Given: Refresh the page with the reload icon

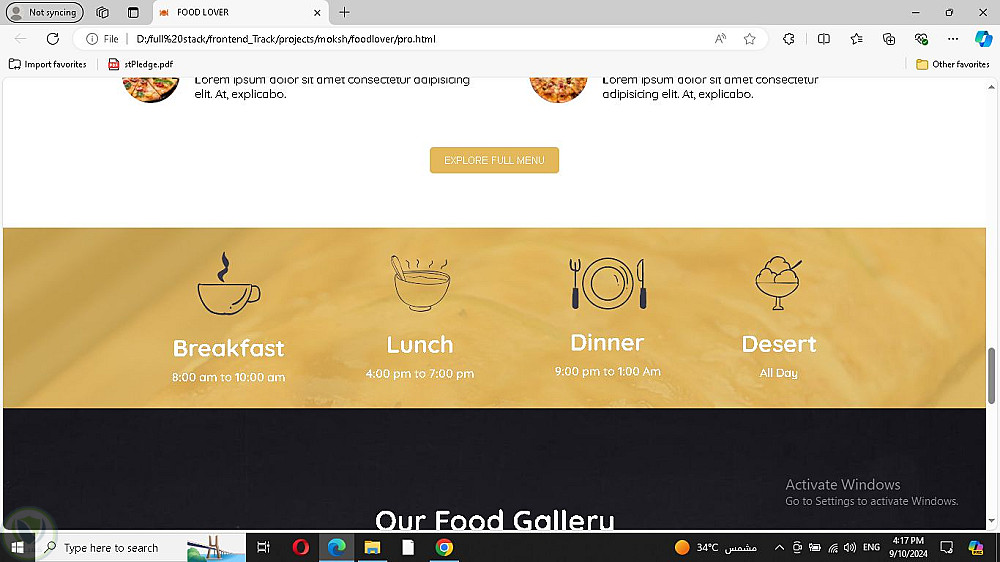Looking at the screenshot, I should coord(53,39).
